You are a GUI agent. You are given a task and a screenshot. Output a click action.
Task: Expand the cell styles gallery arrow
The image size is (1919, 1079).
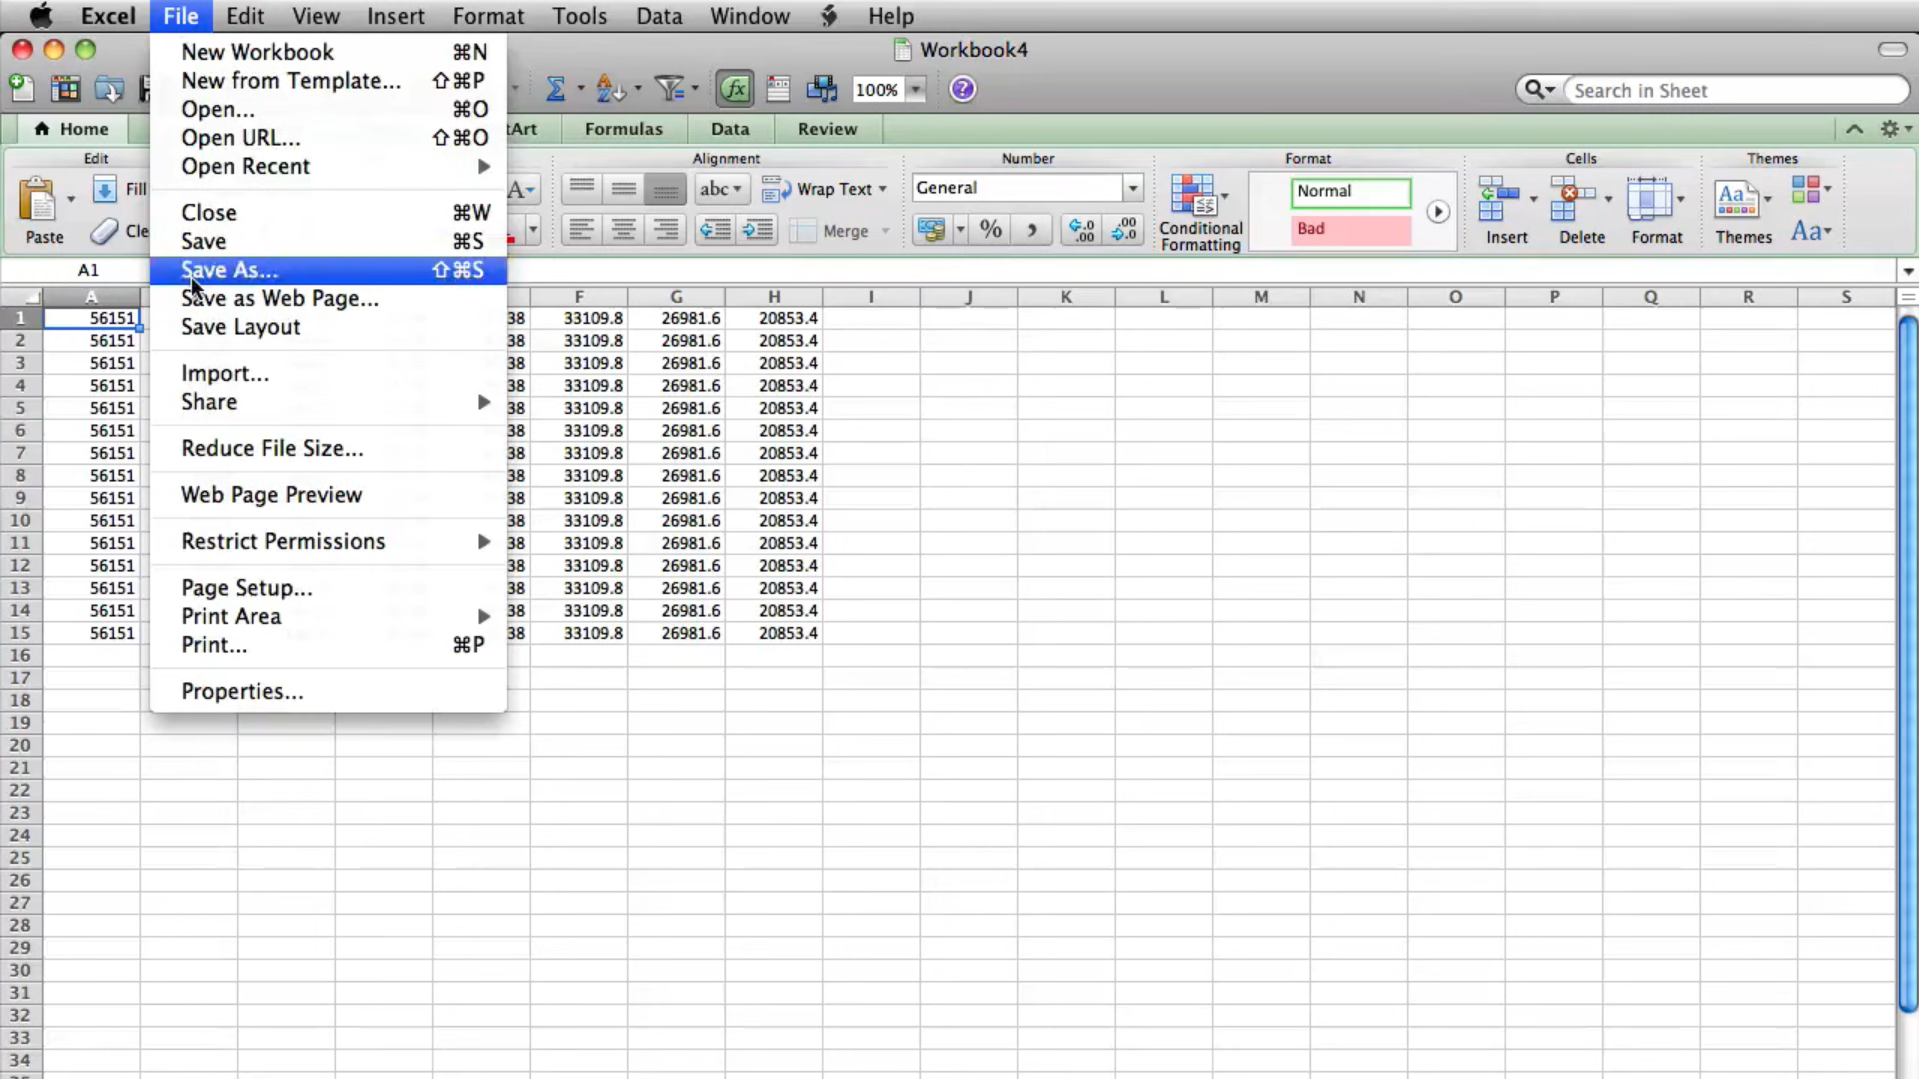point(1437,212)
